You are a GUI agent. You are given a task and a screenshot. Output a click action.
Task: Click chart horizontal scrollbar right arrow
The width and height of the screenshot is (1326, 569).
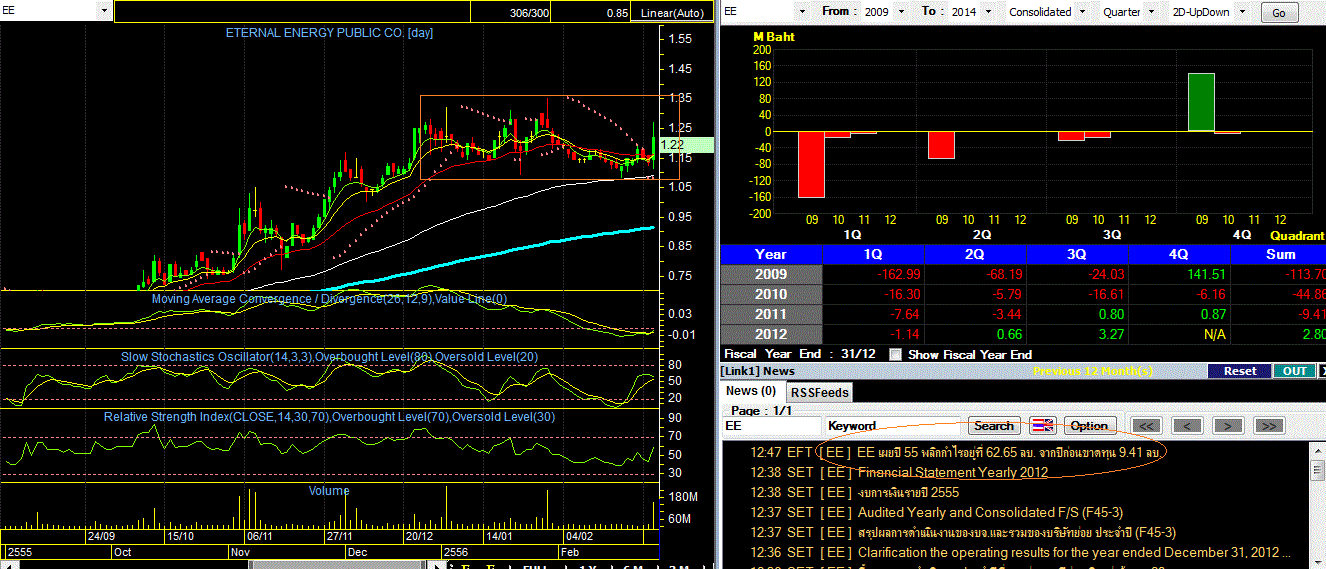[x=438, y=566]
